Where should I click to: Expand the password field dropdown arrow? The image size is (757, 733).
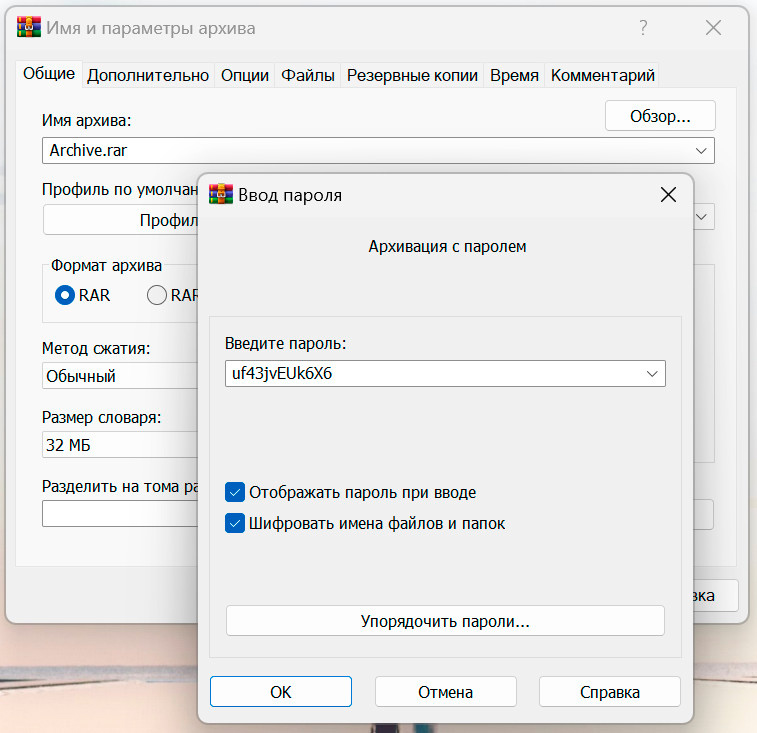coord(652,374)
